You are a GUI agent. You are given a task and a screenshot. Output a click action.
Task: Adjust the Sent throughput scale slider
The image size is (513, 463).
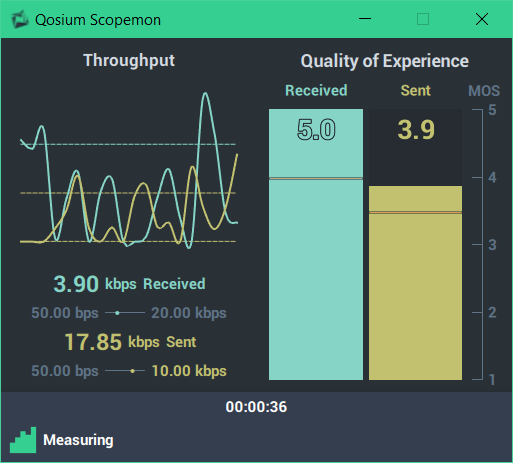[125, 371]
